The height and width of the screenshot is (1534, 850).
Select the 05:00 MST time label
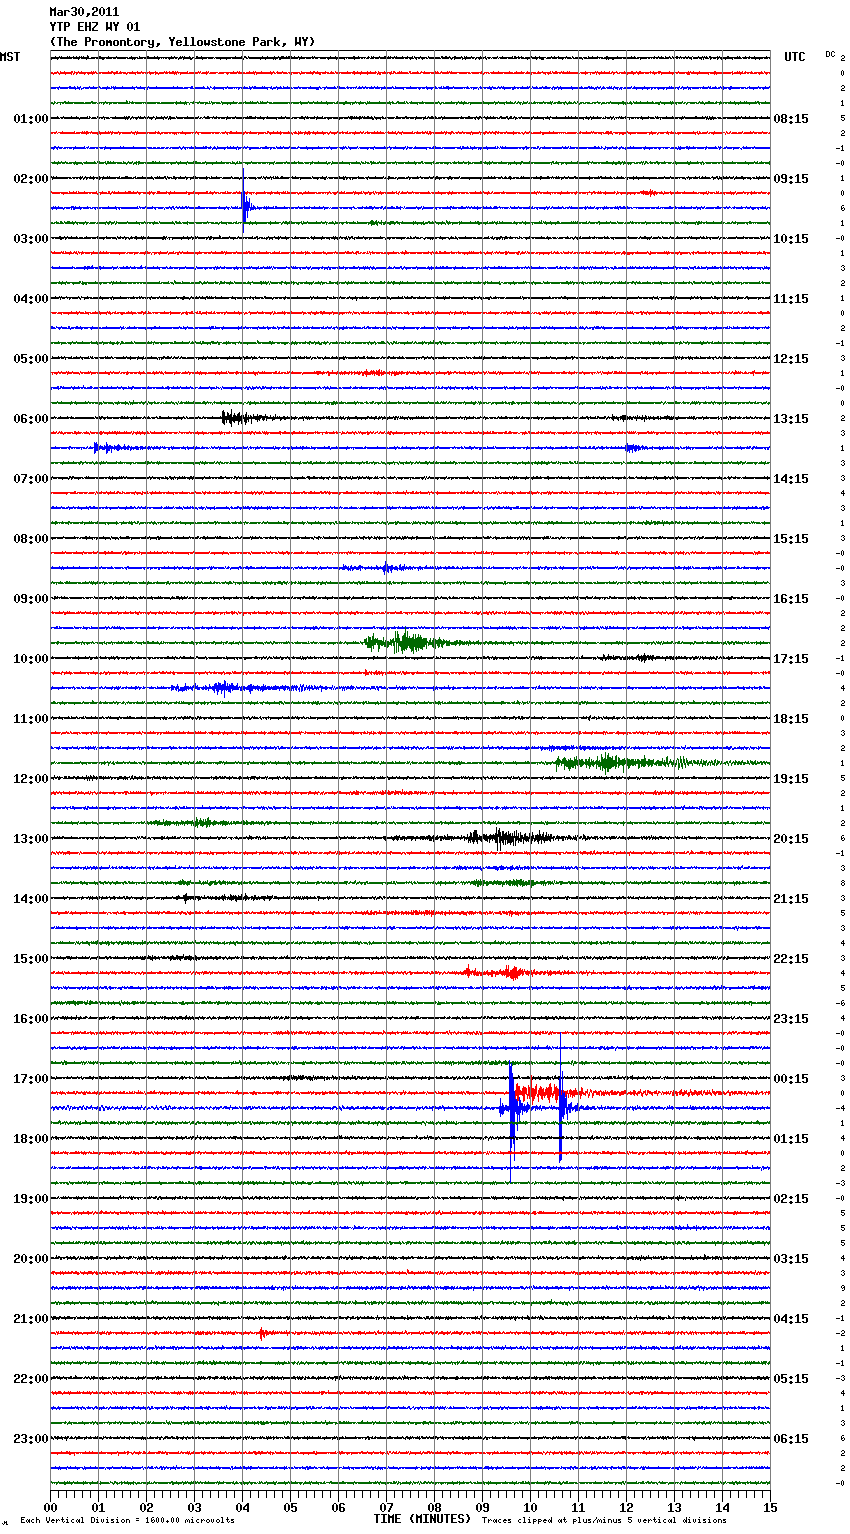31,359
